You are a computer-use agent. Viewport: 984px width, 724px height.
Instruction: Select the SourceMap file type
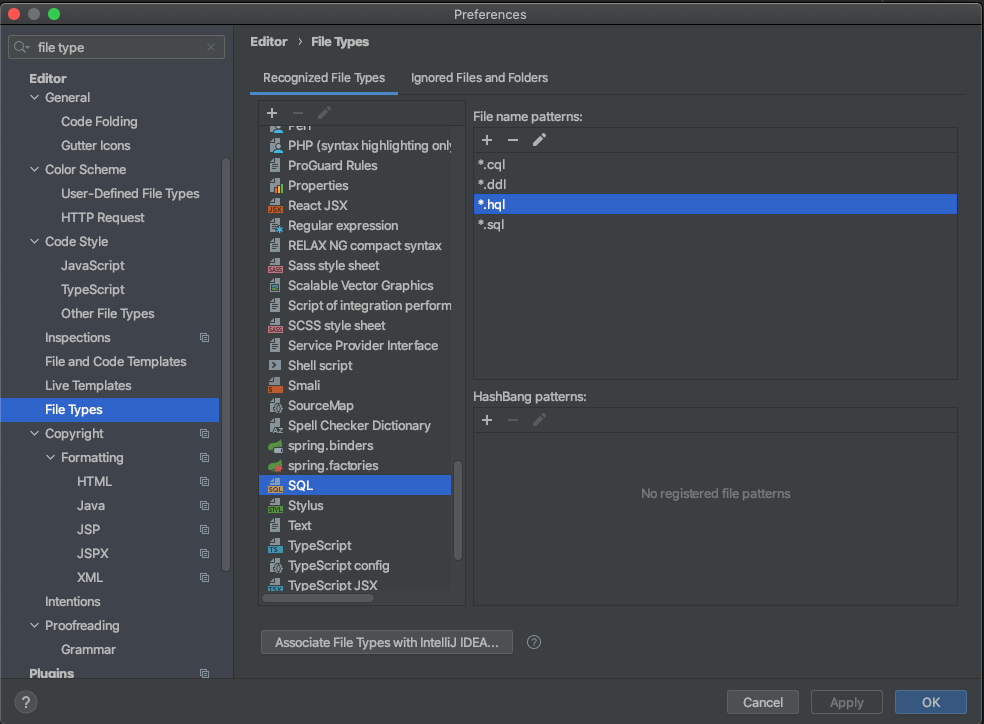[x=355, y=405]
